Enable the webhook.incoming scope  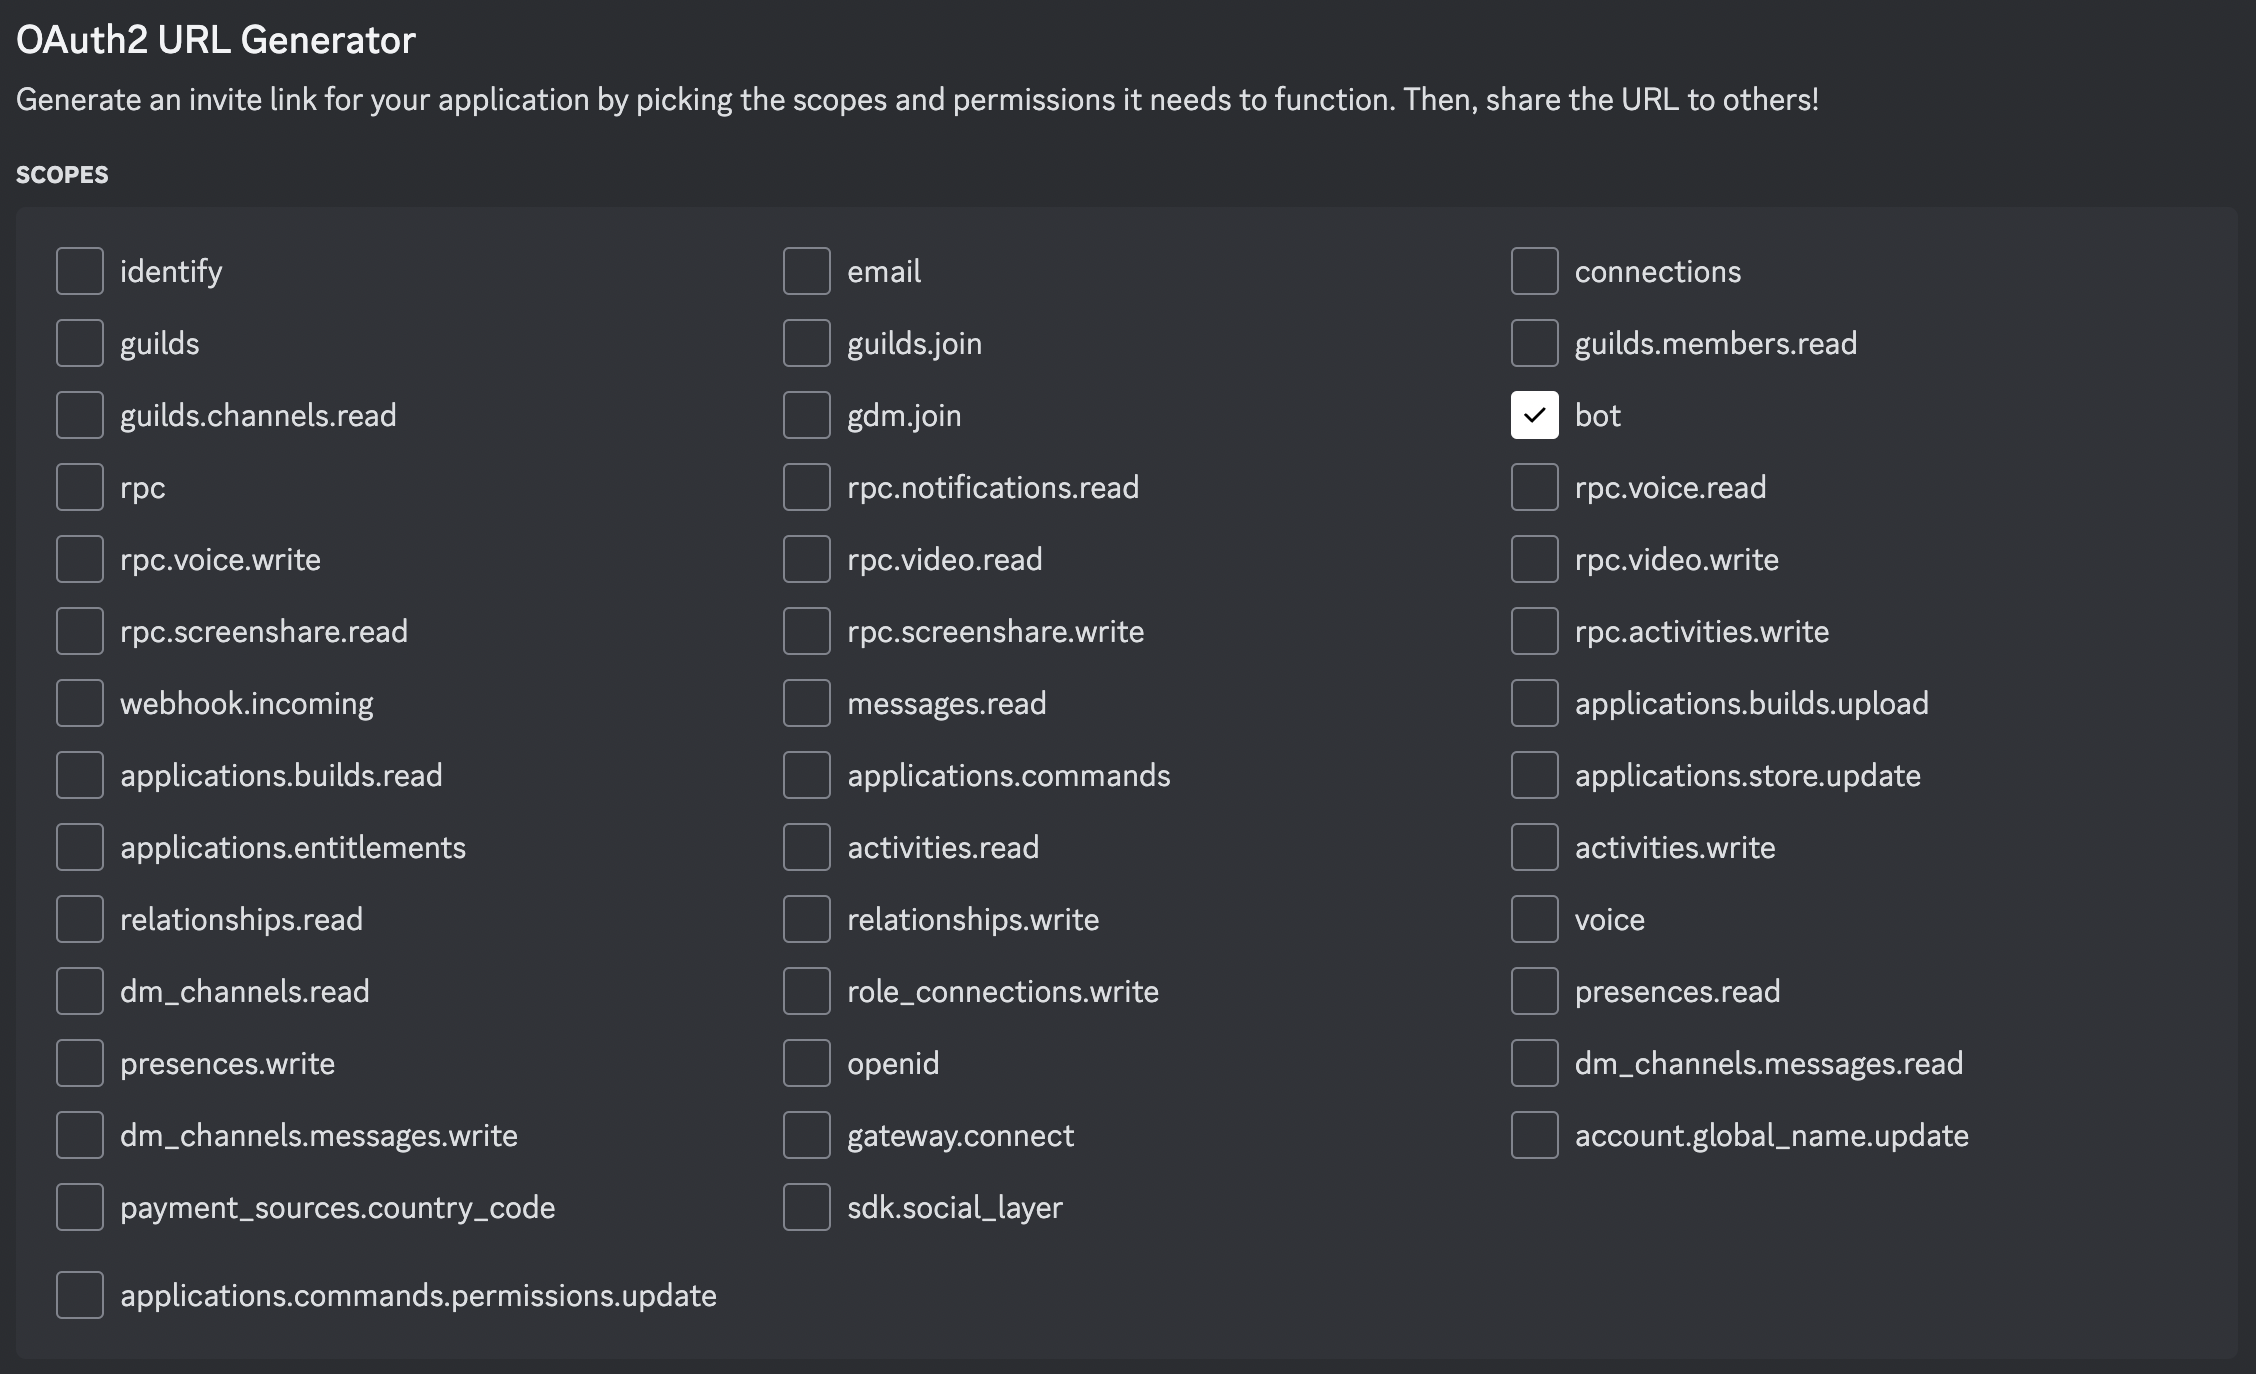(80, 703)
